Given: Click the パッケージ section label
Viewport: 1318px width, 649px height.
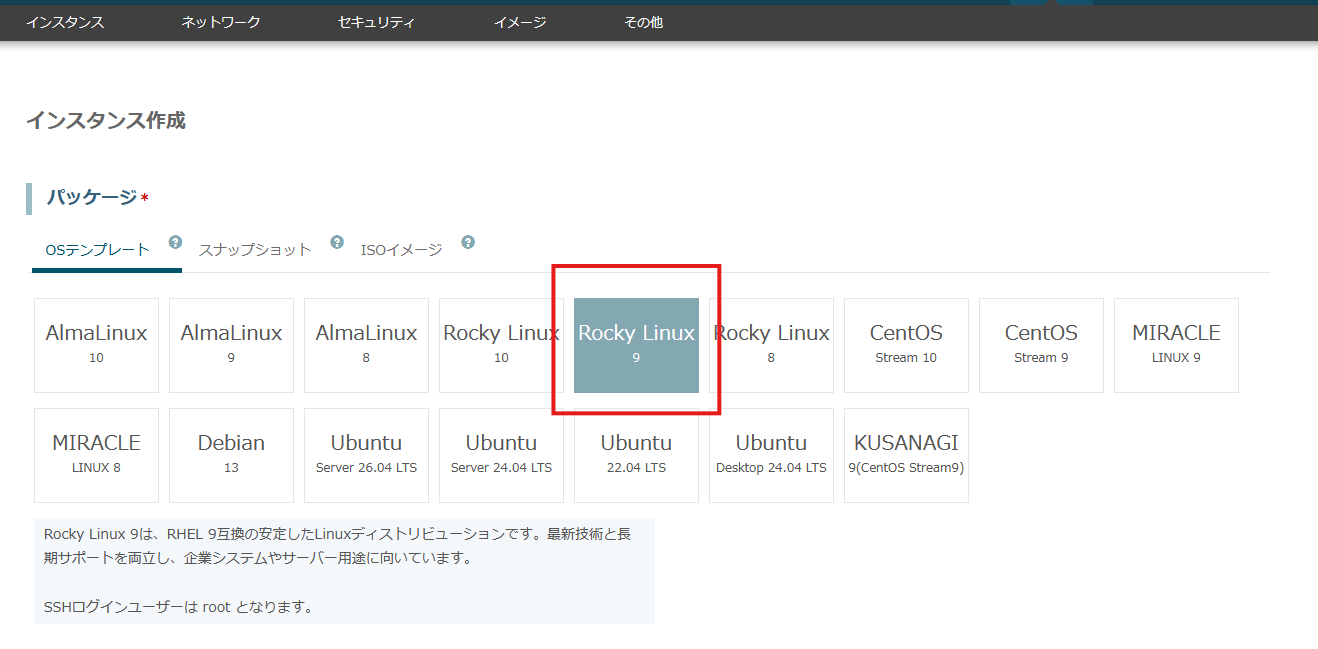Looking at the screenshot, I should [x=92, y=198].
